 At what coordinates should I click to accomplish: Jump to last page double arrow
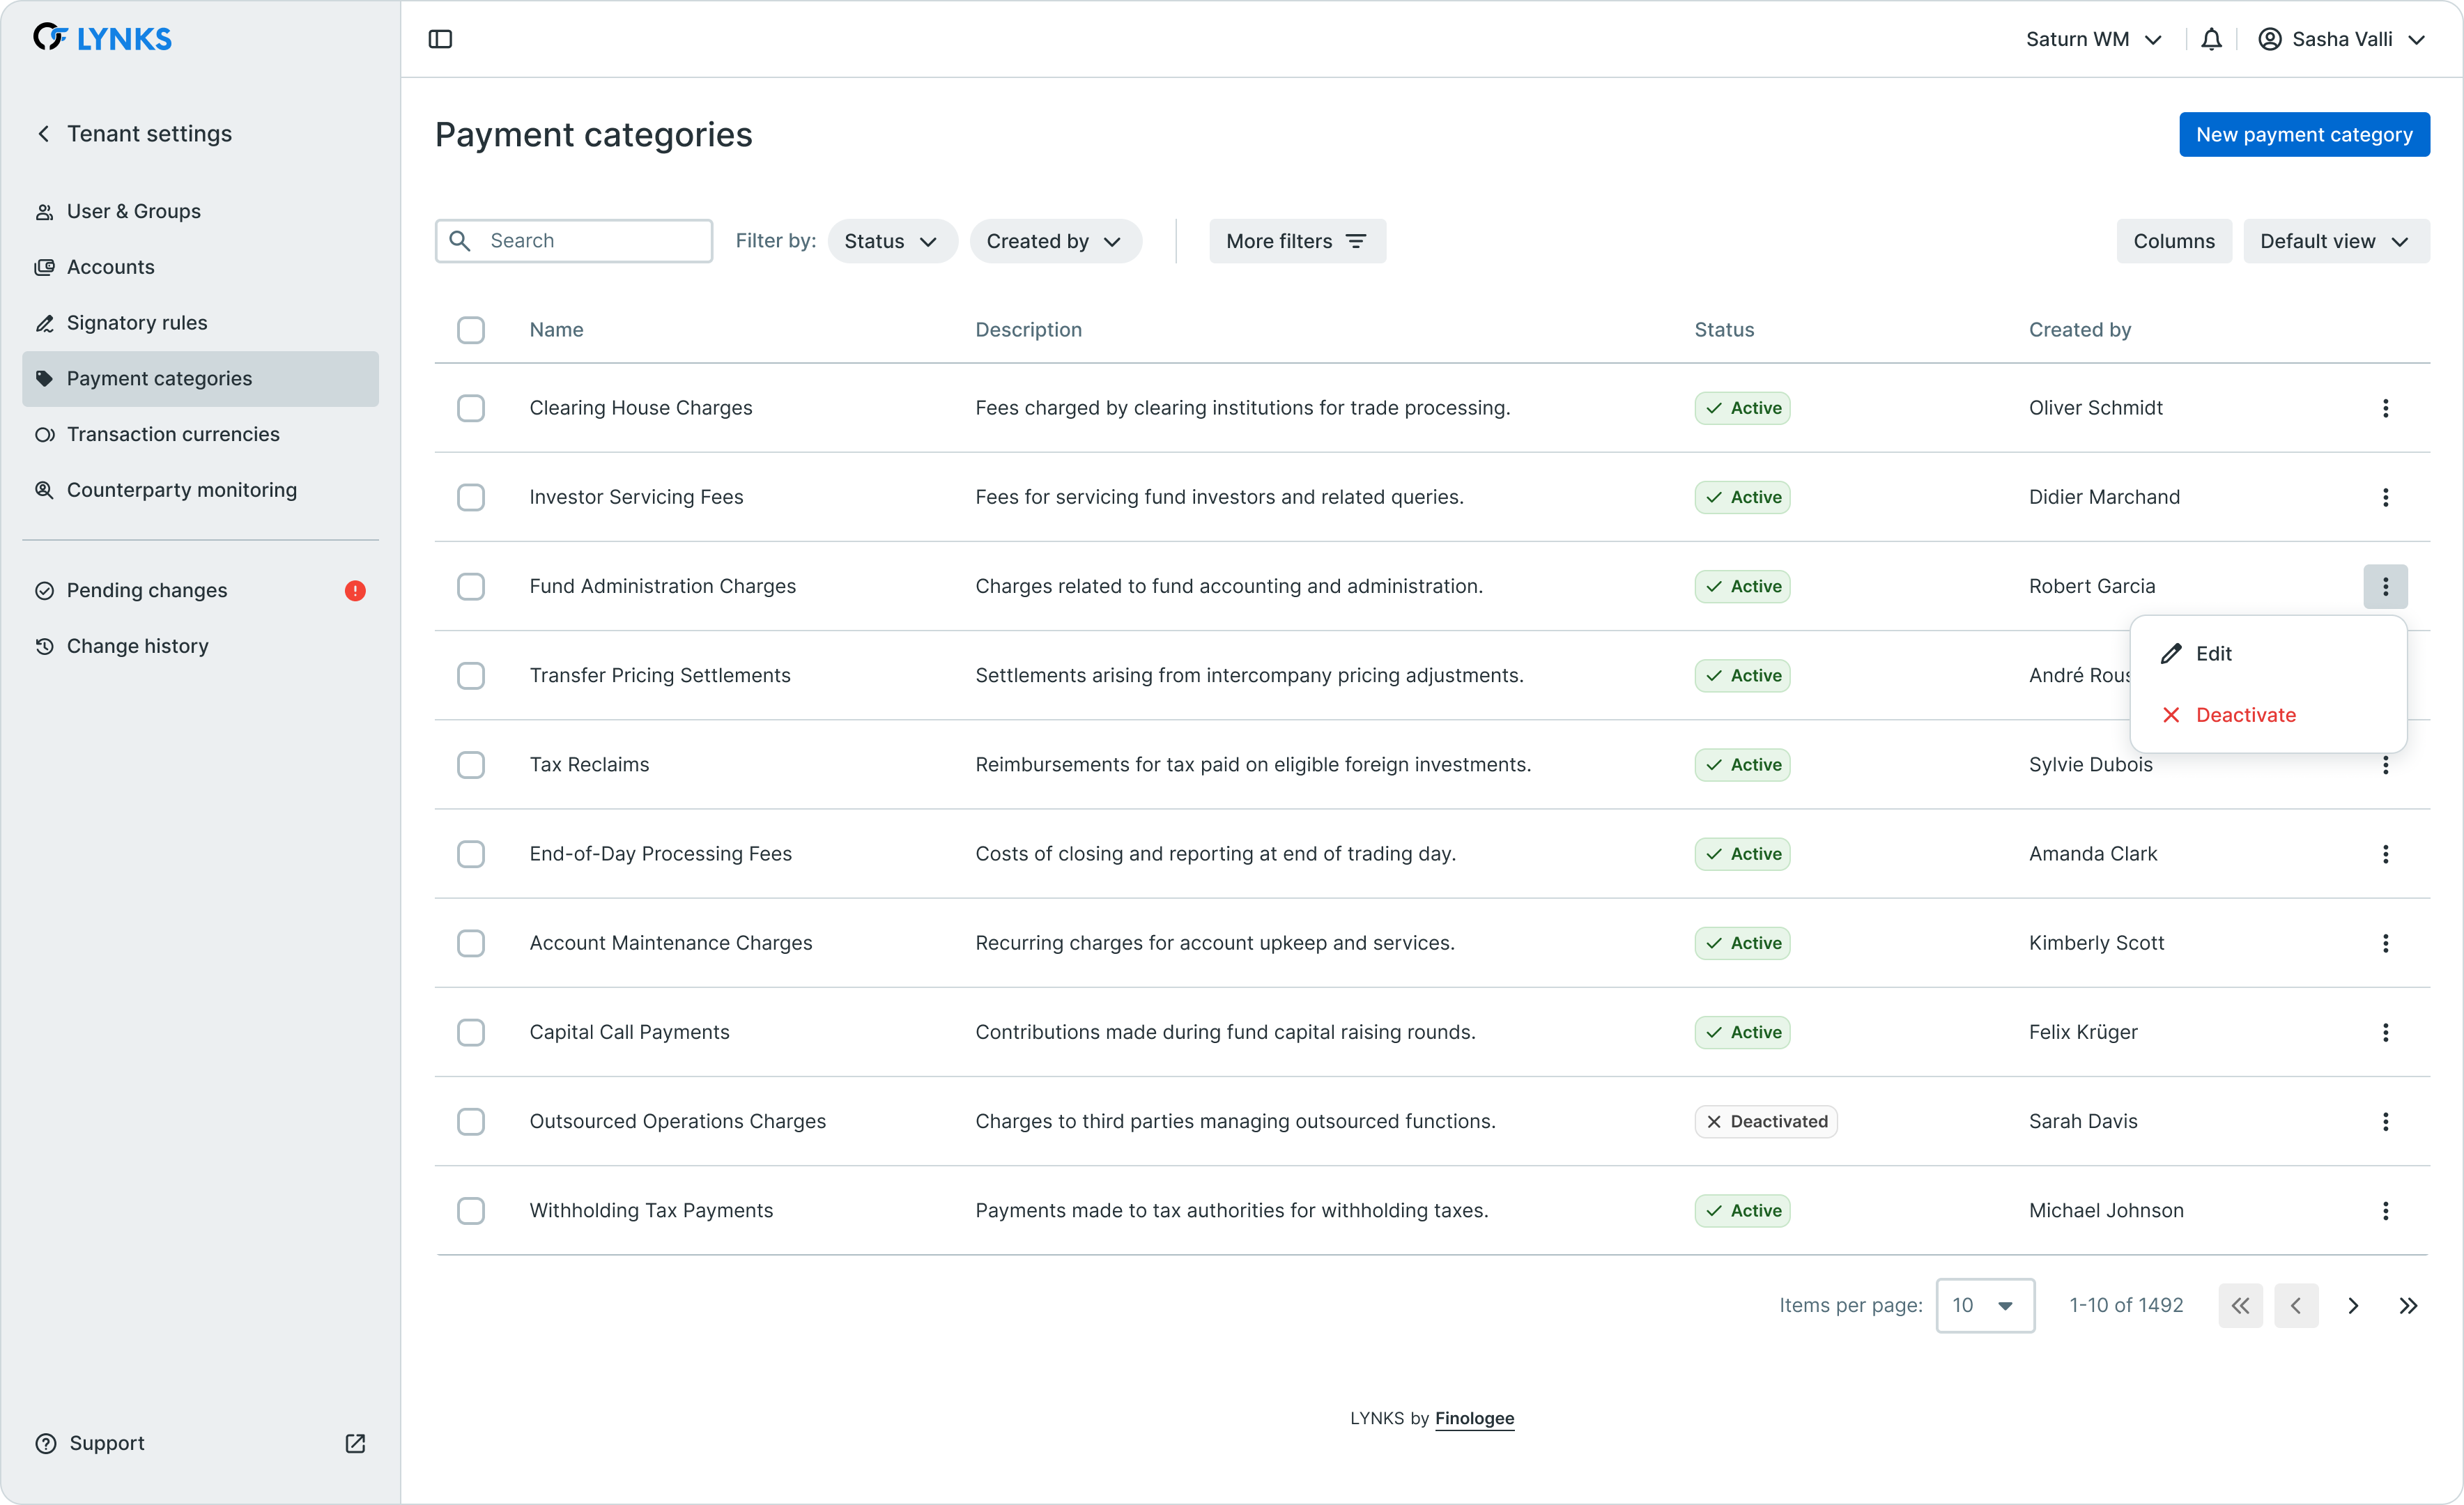pos(2408,1306)
